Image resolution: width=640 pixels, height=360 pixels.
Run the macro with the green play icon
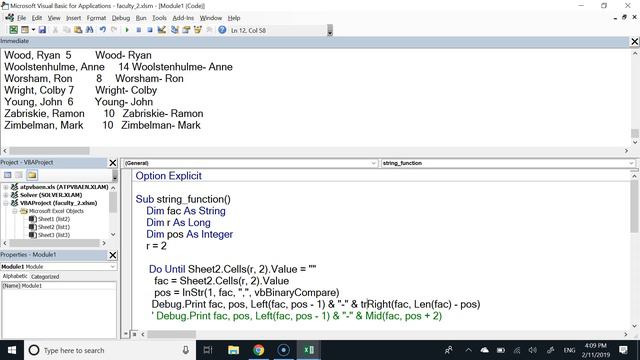point(127,30)
